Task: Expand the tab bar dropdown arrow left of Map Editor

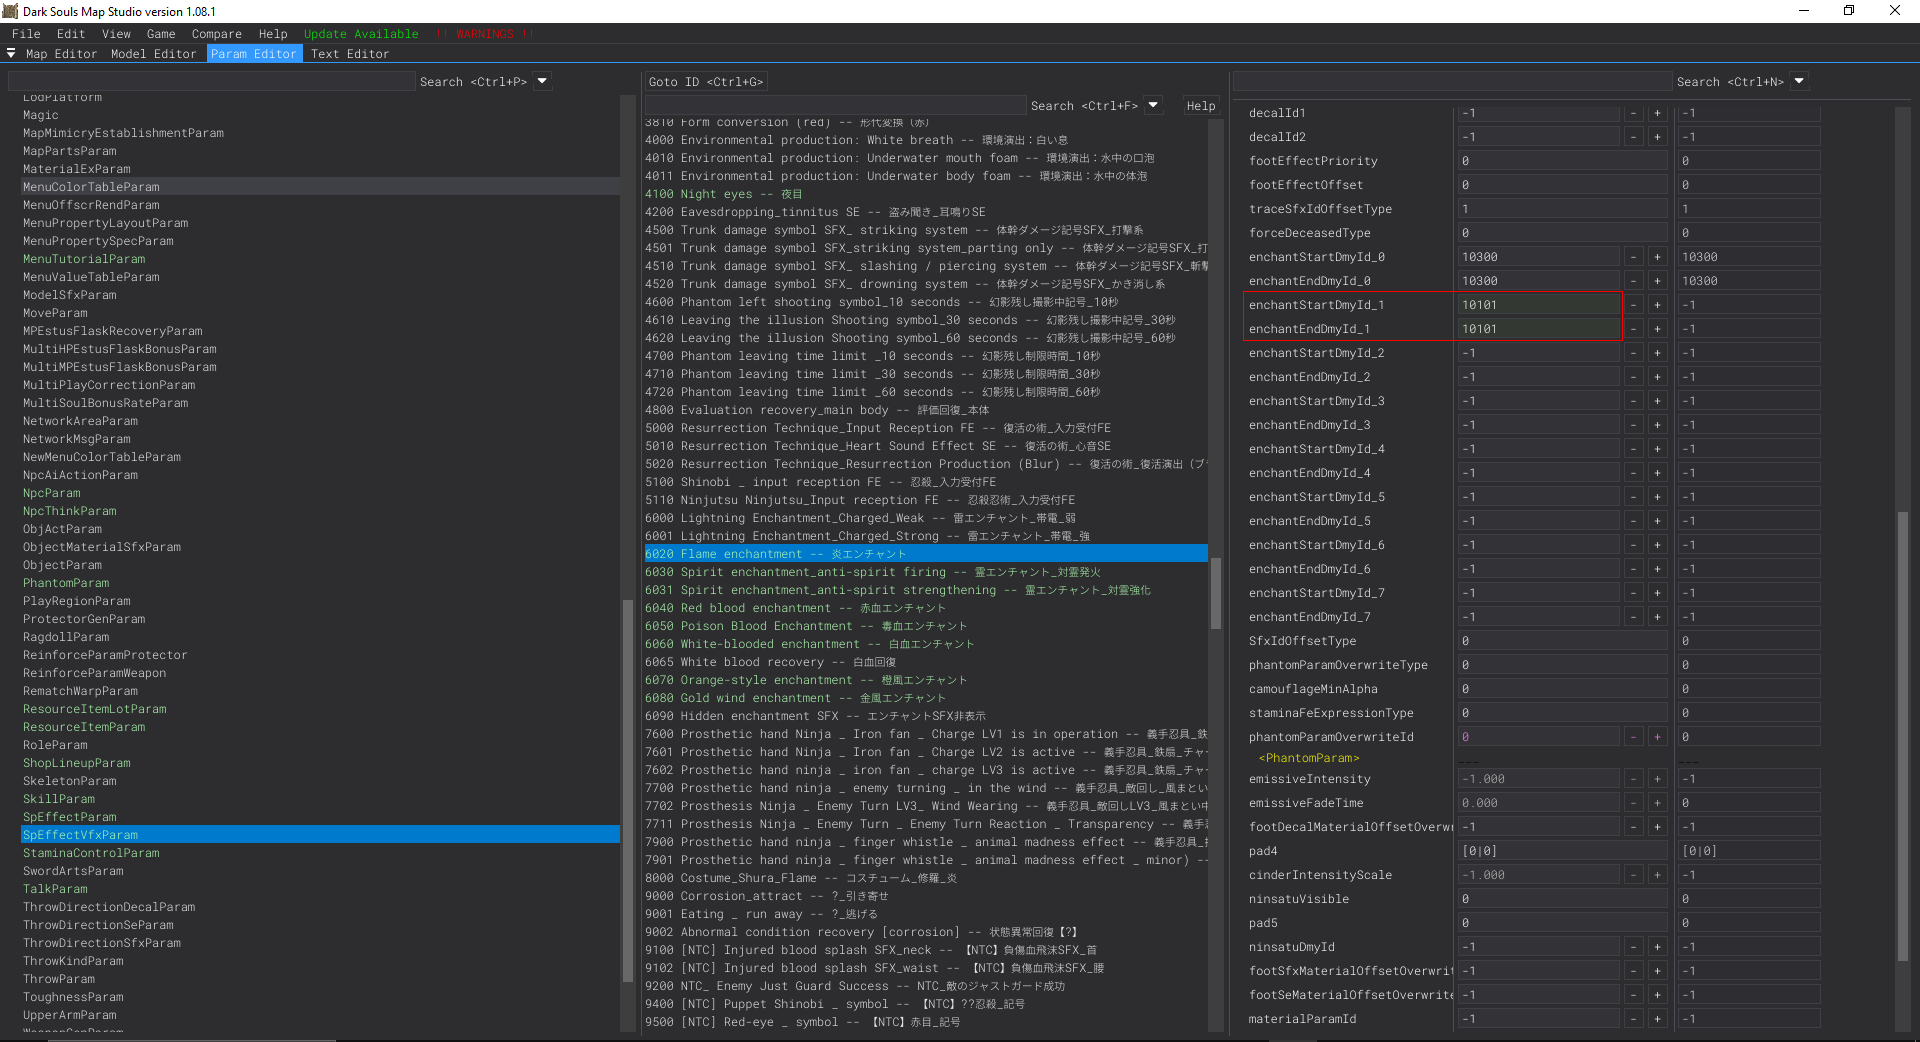Action: point(11,53)
